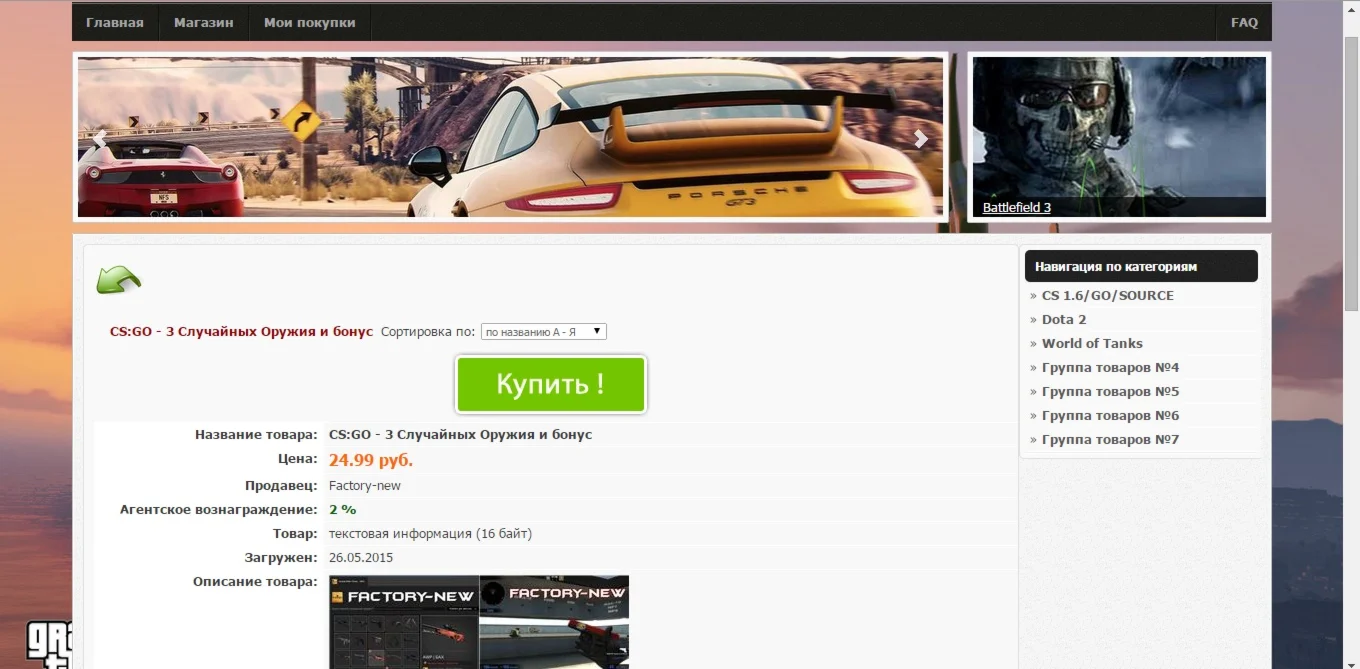The image size is (1360, 669).
Task: Click the 2 % agent reward value
Action: 342,509
